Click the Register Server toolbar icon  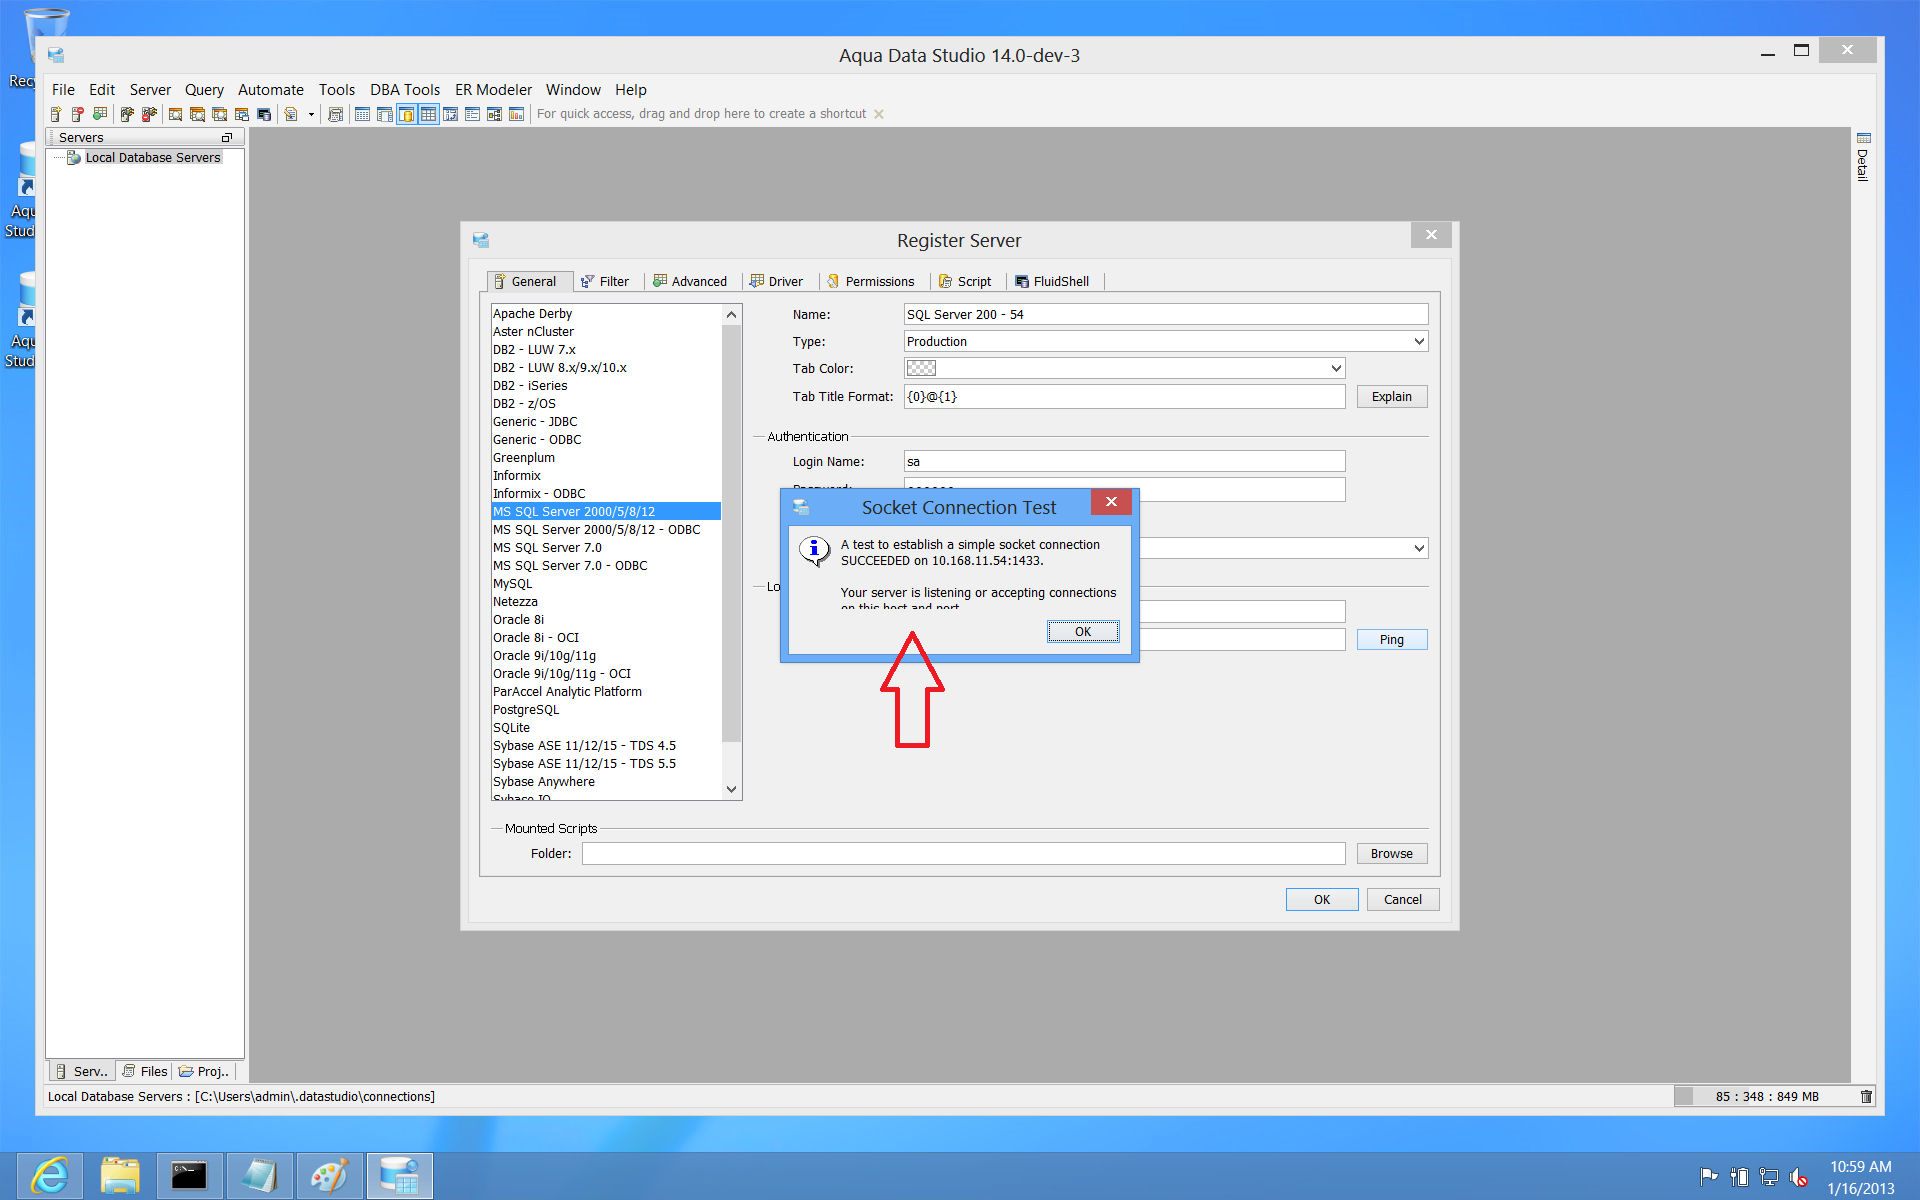tap(56, 114)
